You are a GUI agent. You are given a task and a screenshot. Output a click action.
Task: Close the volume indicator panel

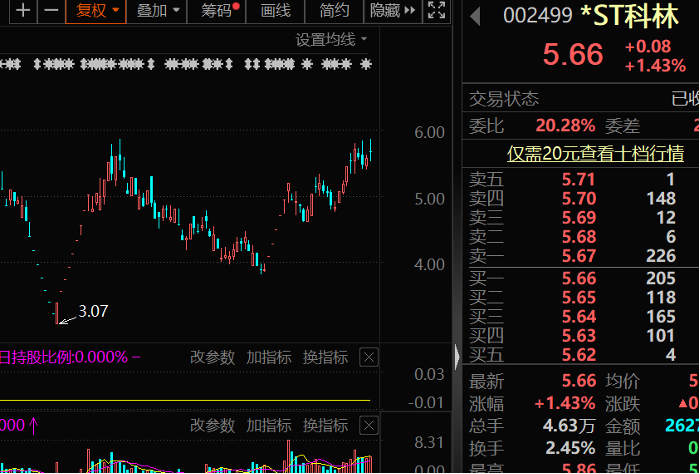coord(369,426)
